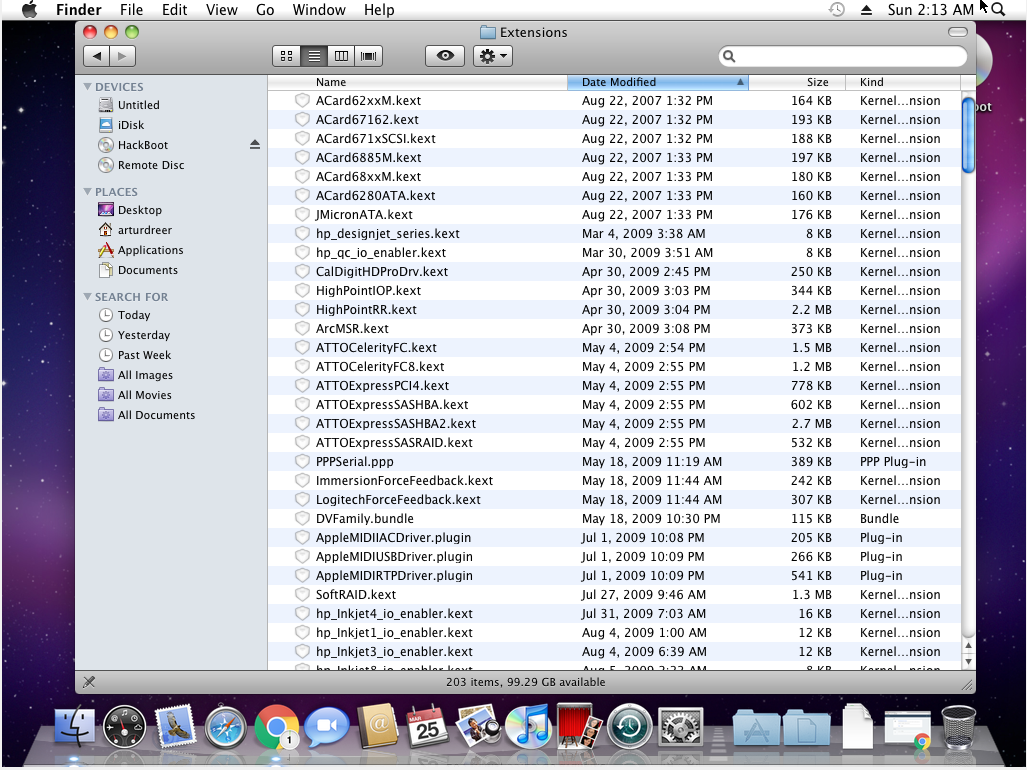Open the View menu
1027x770 pixels.
[x=221, y=10]
